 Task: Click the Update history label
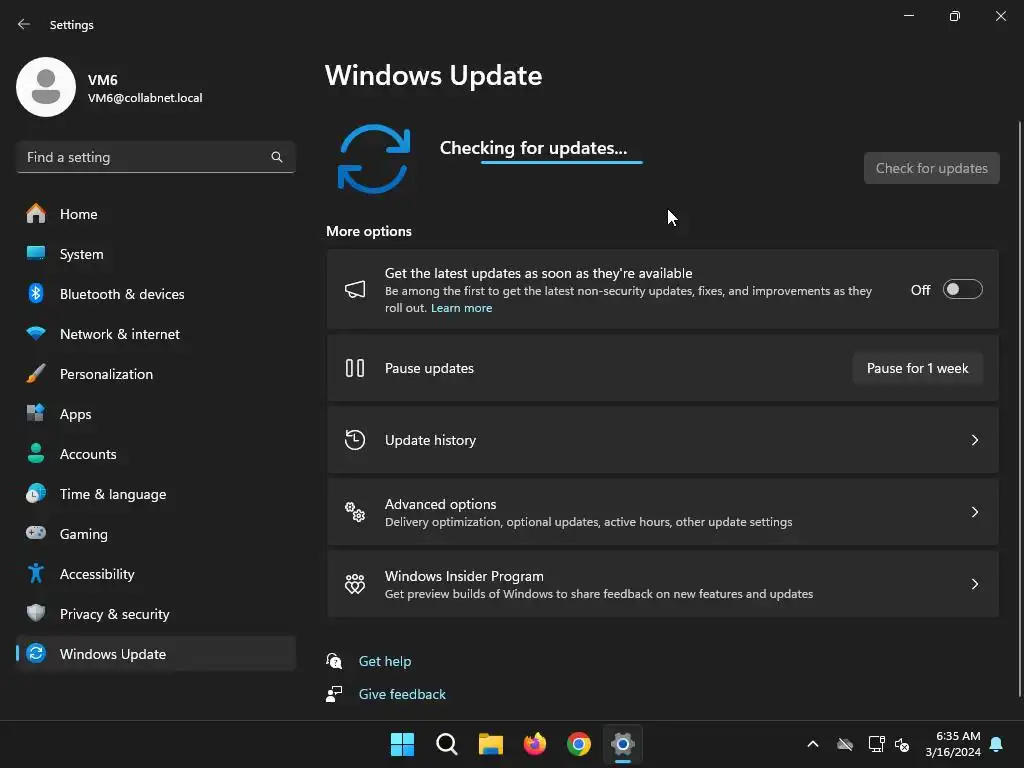(430, 440)
